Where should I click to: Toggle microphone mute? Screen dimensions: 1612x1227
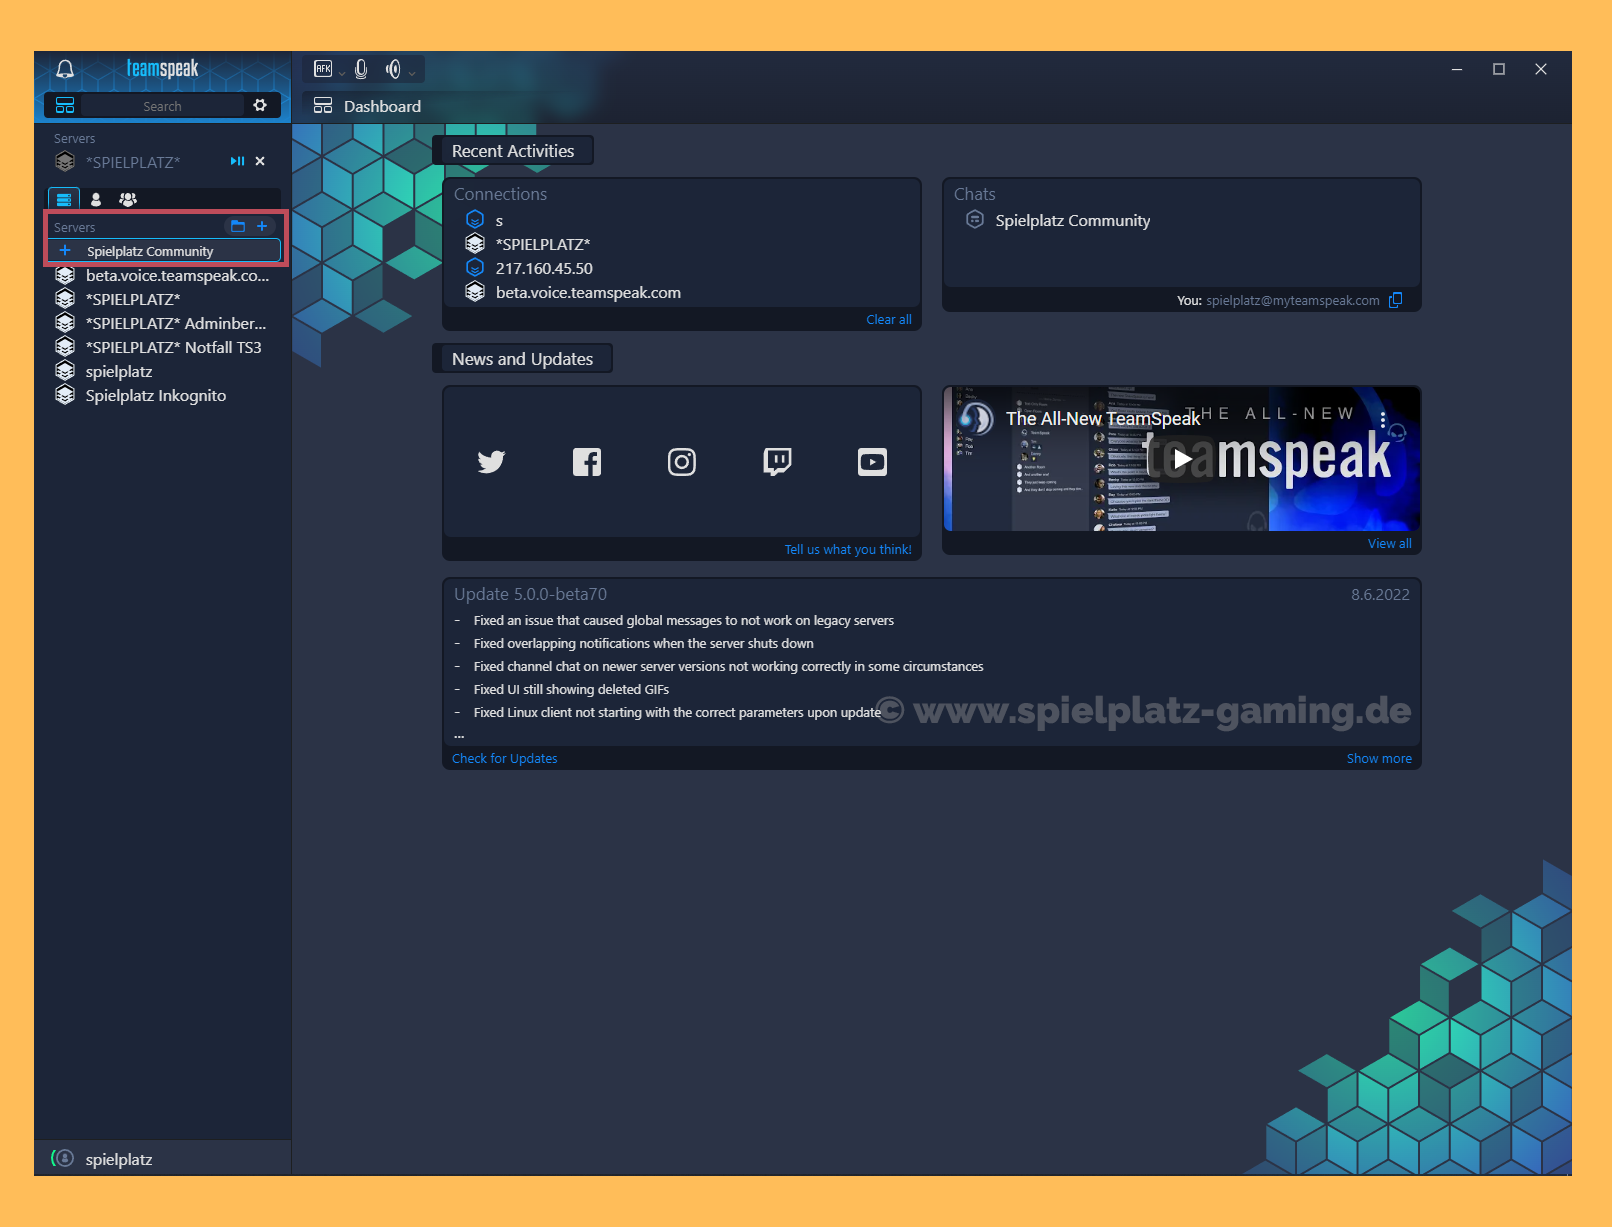pos(361,69)
